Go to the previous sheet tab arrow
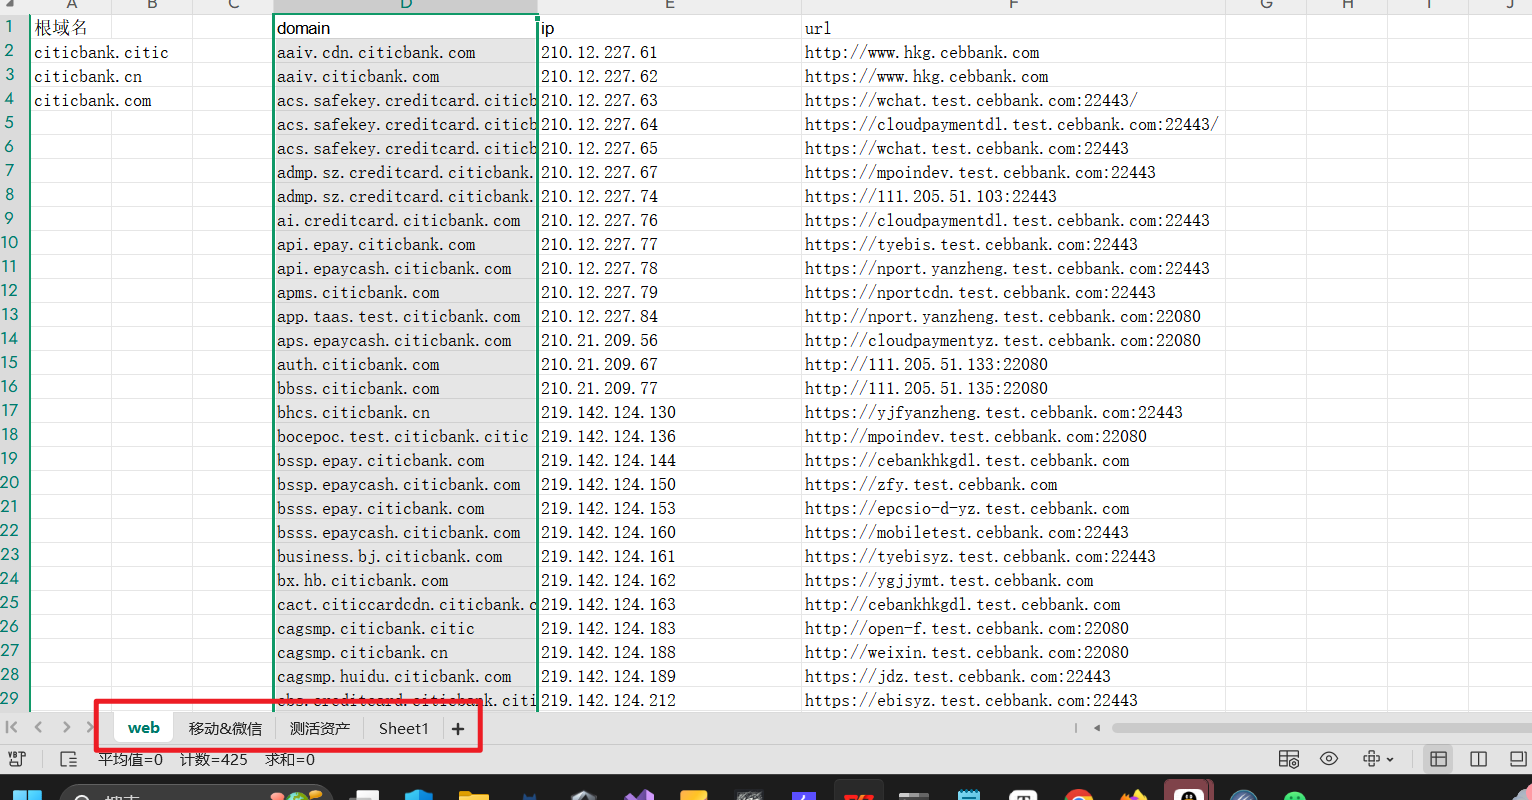The height and width of the screenshot is (800, 1532). click(x=38, y=728)
